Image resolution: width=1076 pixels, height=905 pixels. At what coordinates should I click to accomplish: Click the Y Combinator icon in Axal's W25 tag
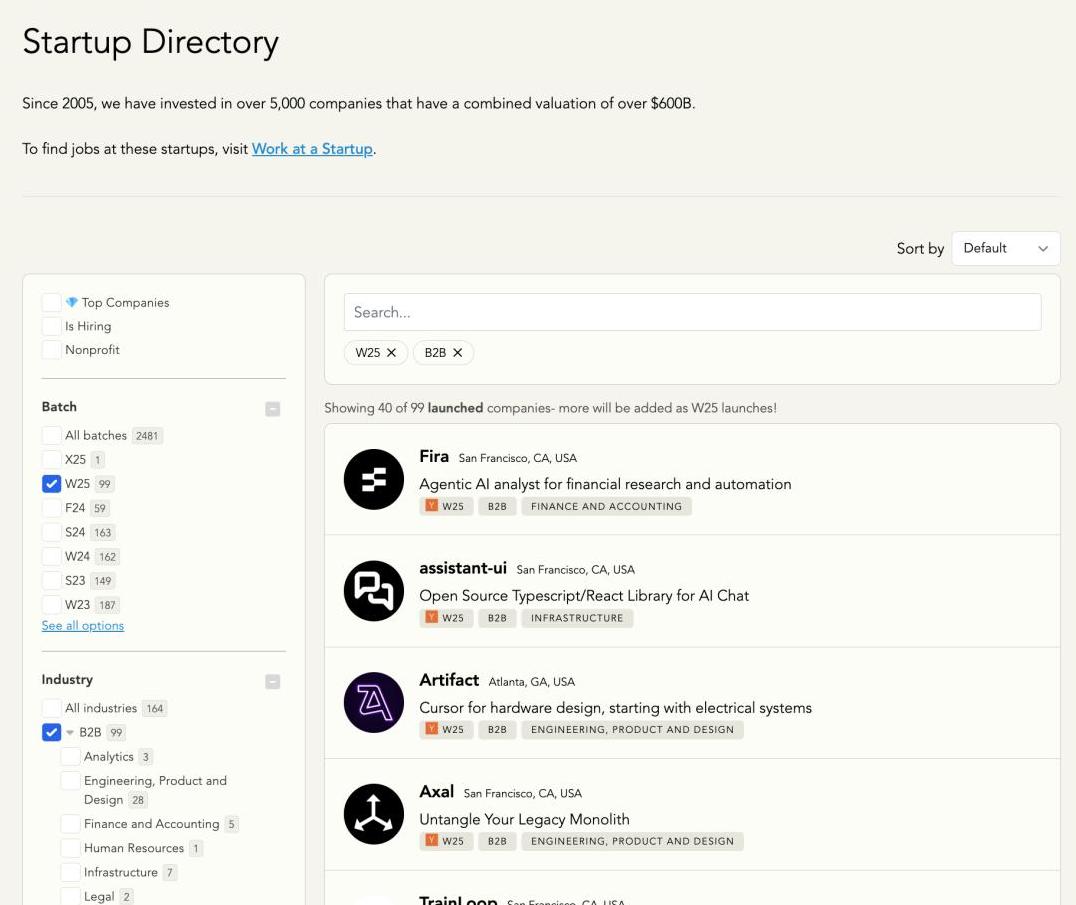(x=432, y=841)
